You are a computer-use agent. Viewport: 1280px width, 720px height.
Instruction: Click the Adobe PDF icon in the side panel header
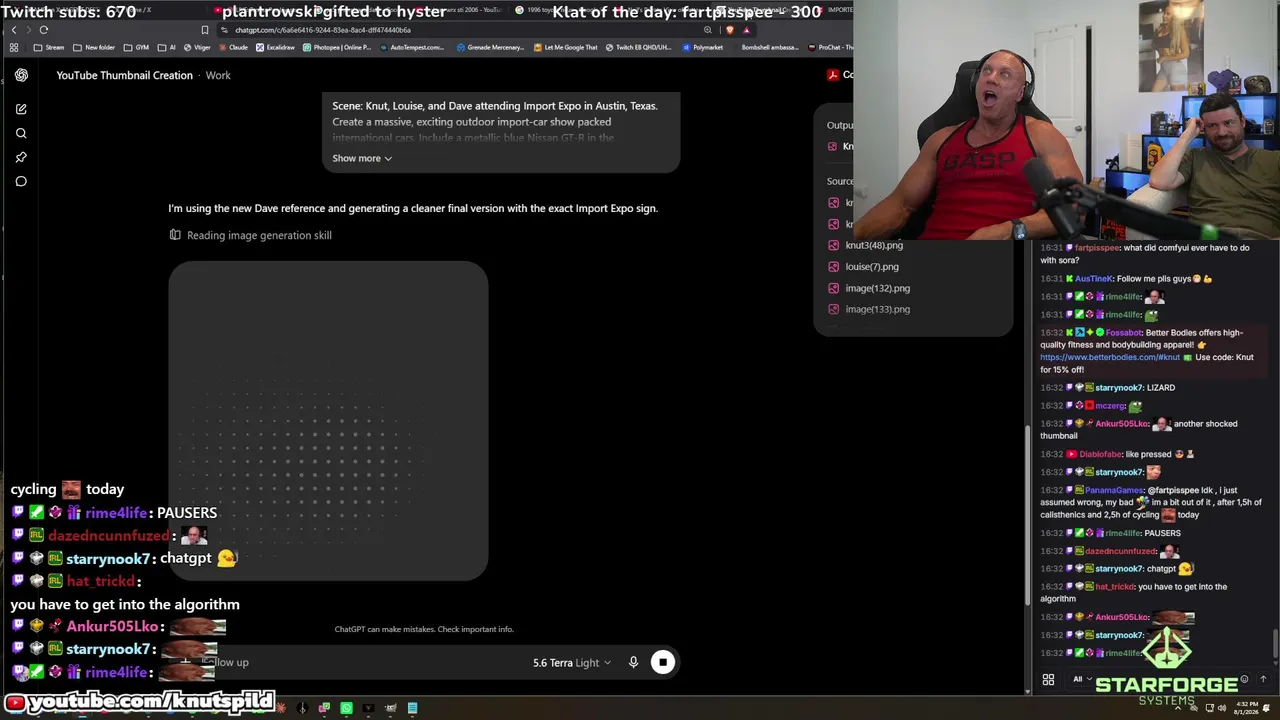[832, 75]
